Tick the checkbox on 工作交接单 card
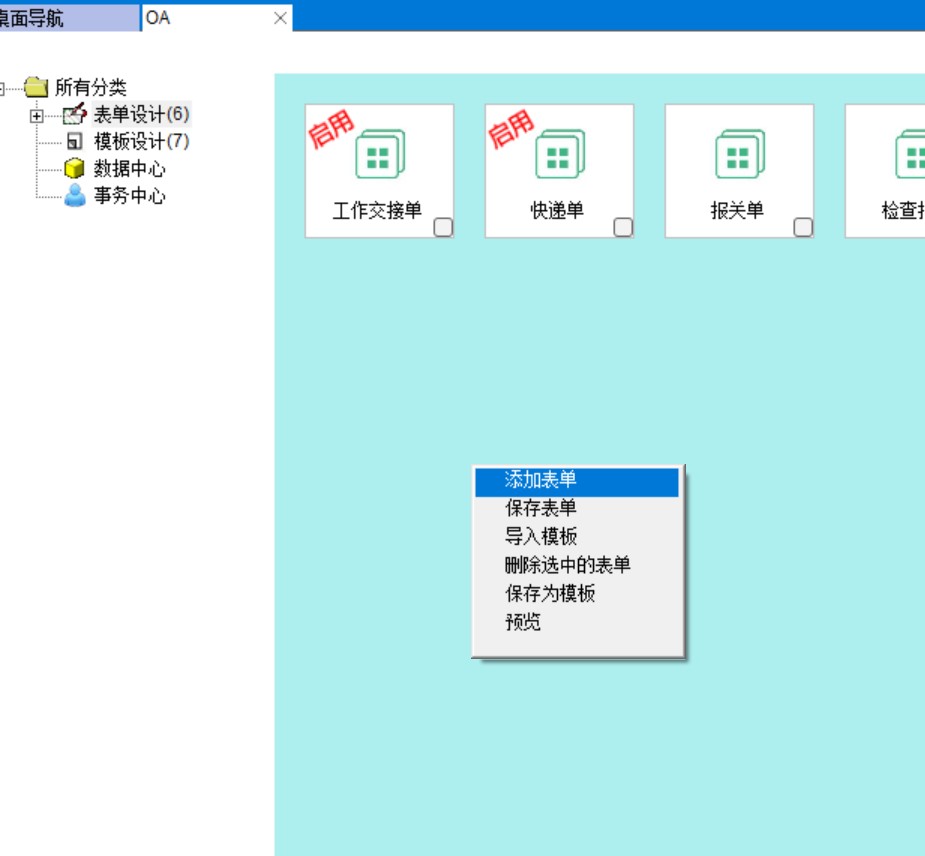This screenshot has height=856, width=925. point(443,228)
